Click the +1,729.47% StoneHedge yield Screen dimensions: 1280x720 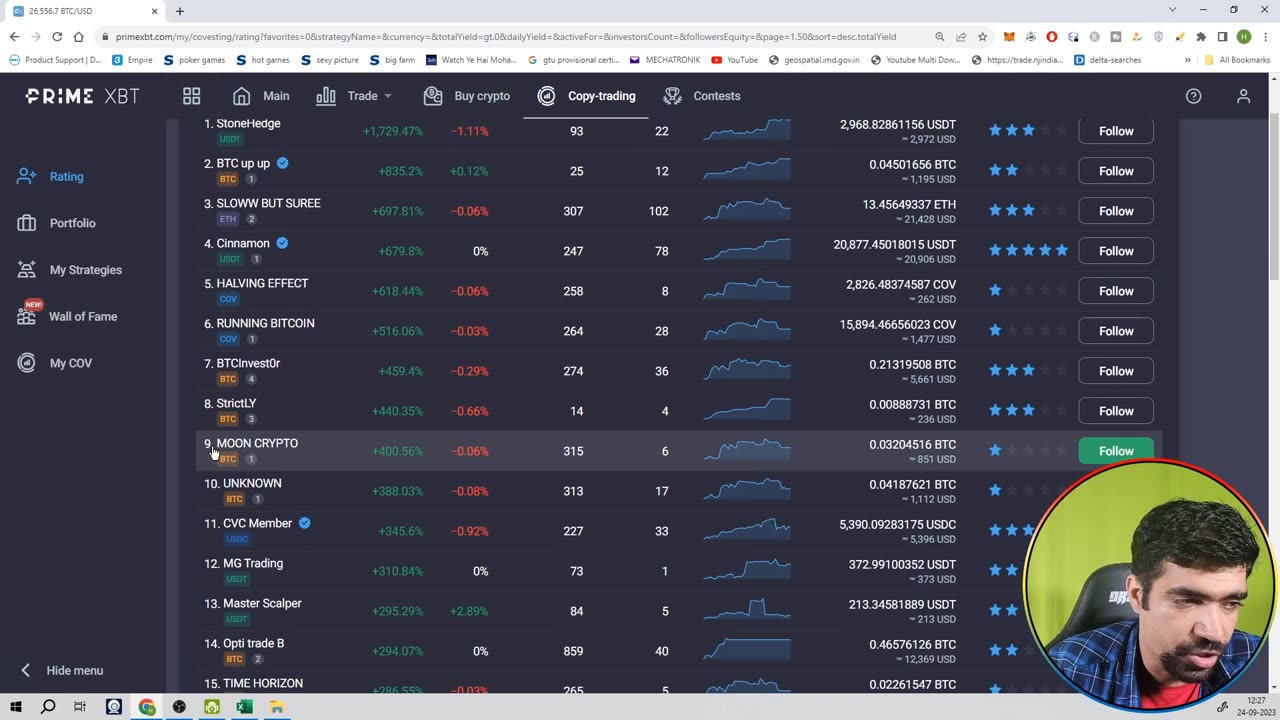click(x=393, y=131)
